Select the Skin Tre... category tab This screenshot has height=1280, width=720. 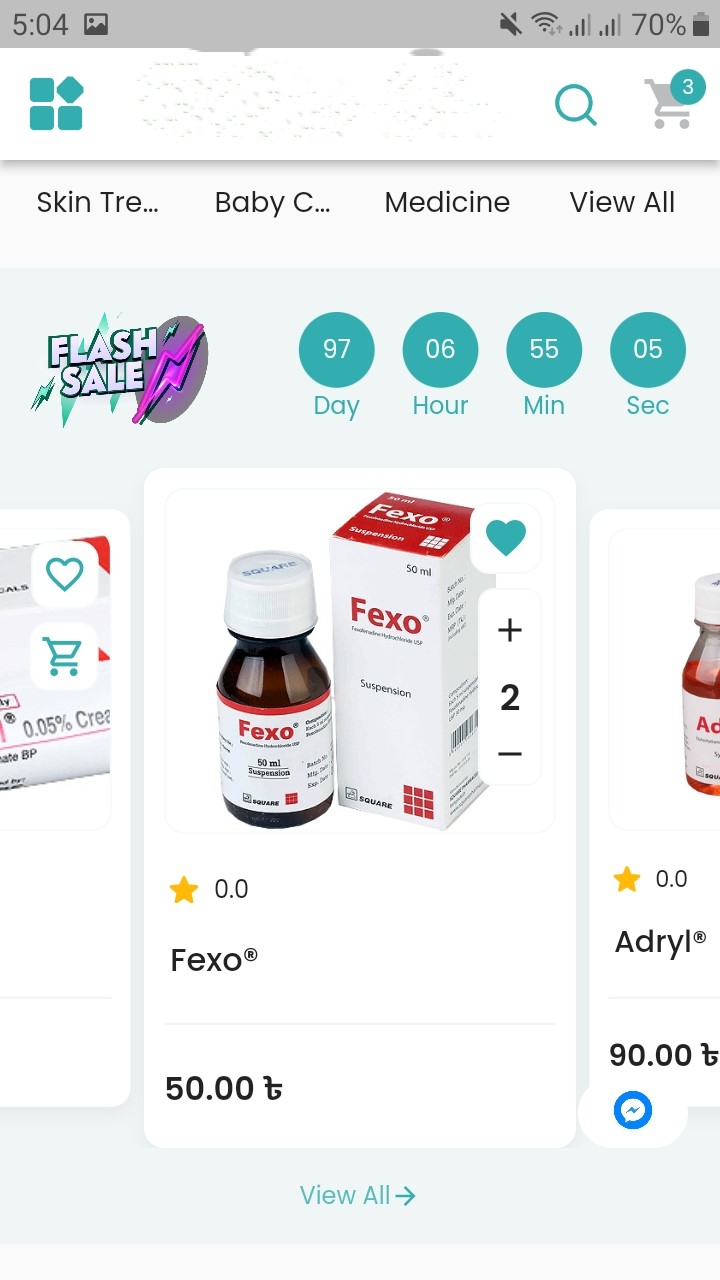[x=97, y=202]
